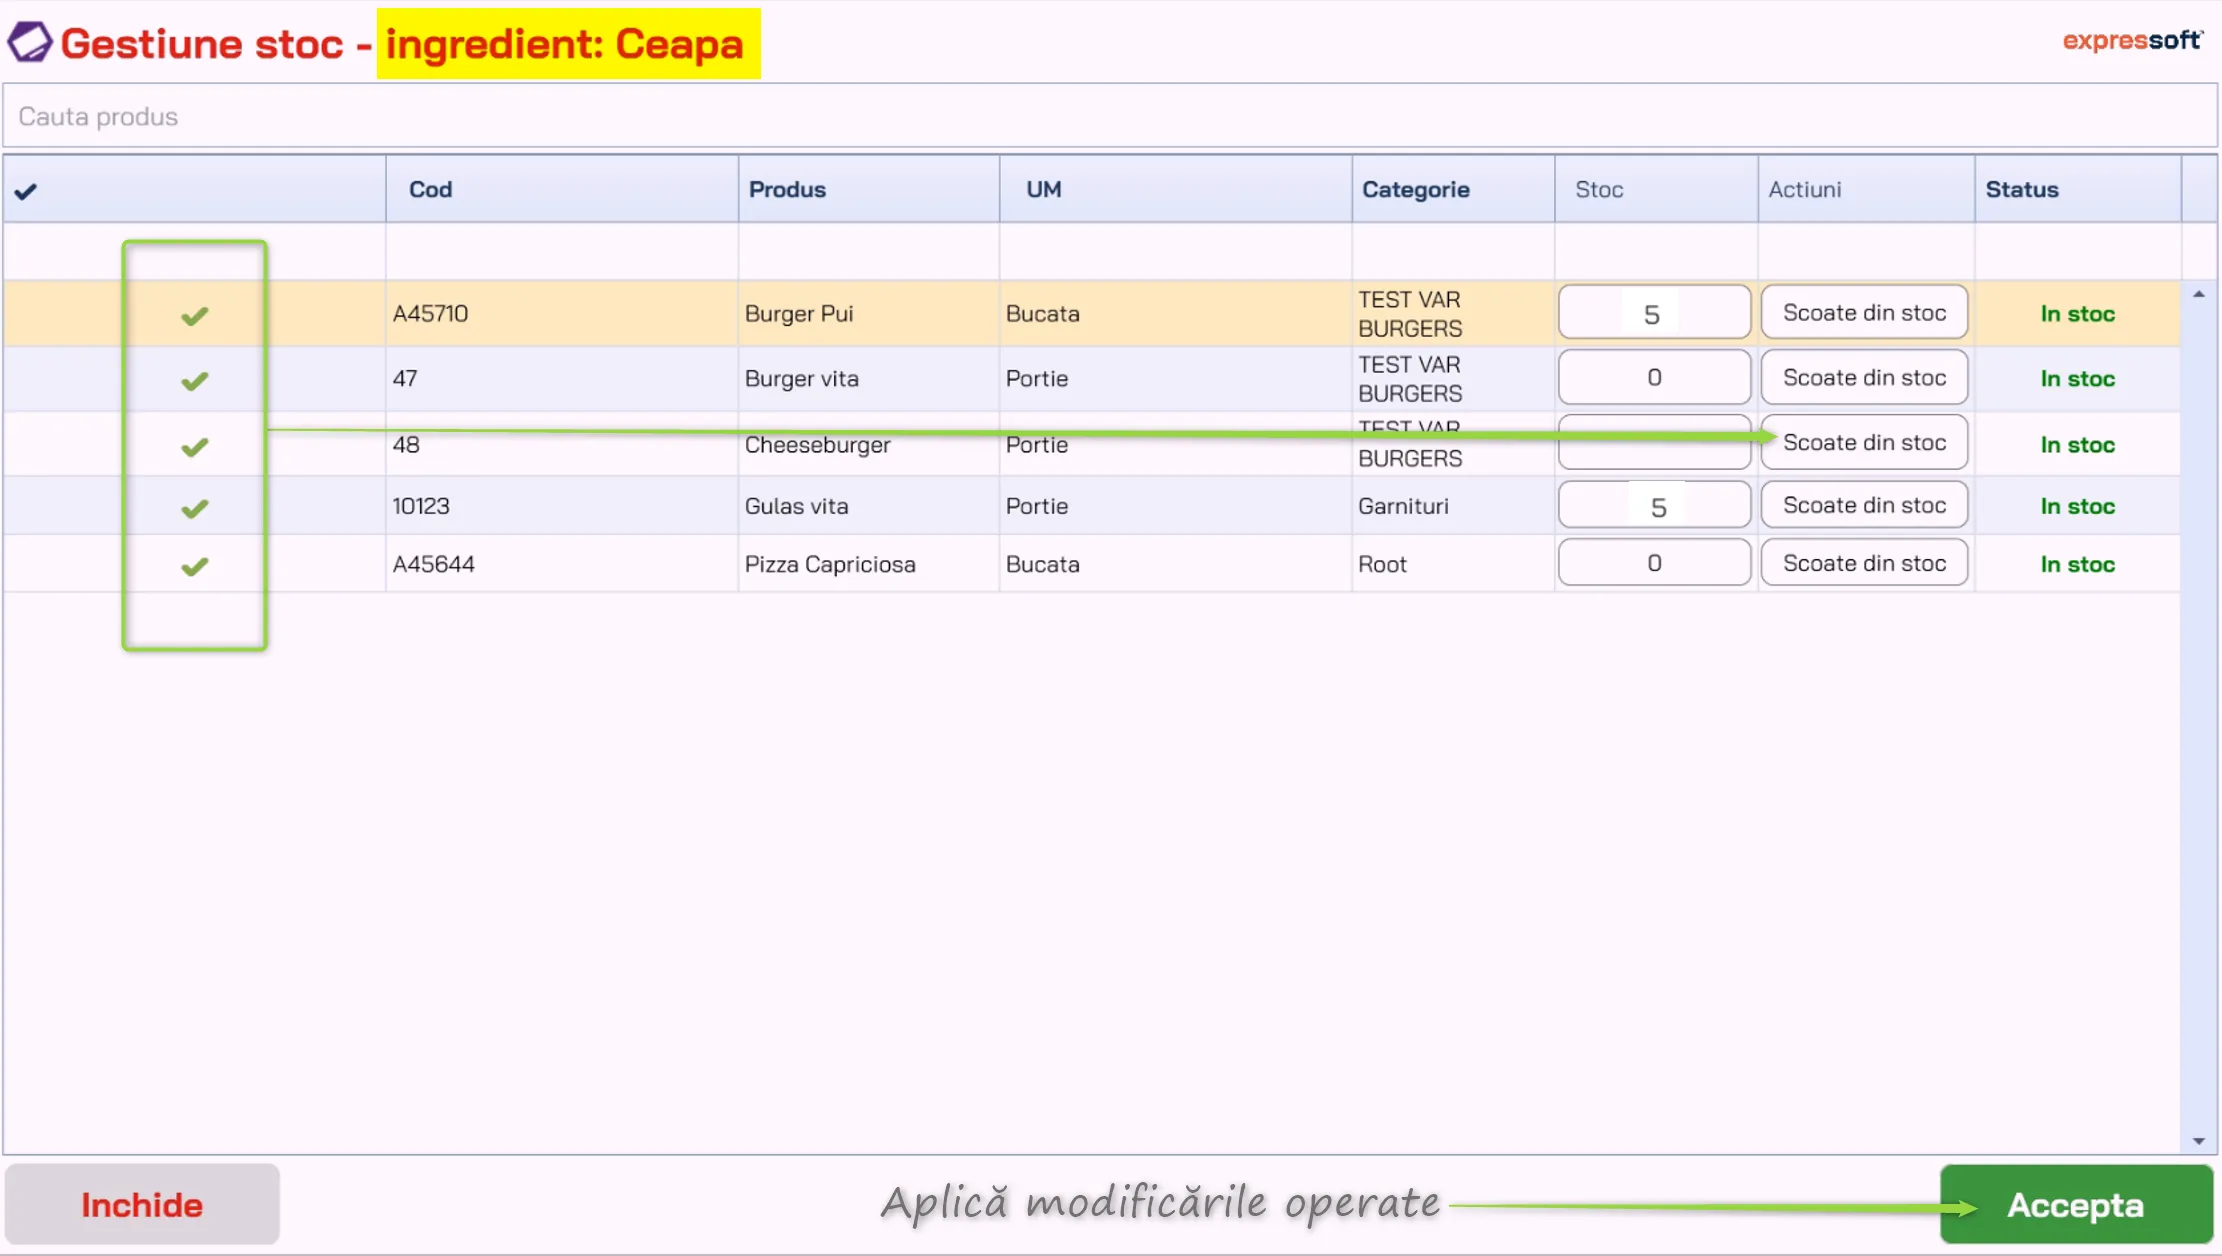Viewport: 2222px width, 1256px height.
Task: Click the expressoft brand logo
Action: pos(2132,40)
